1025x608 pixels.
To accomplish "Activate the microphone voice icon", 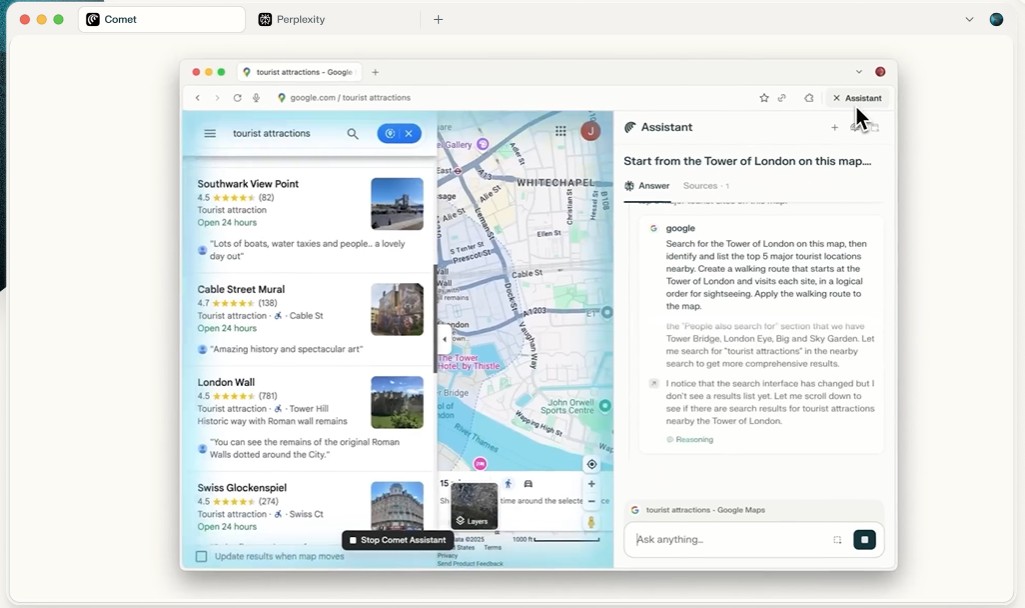I will point(256,97).
